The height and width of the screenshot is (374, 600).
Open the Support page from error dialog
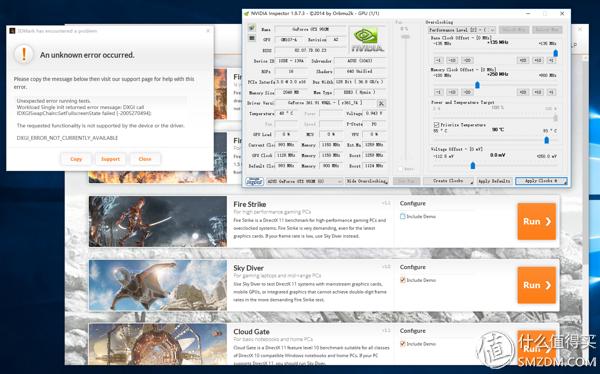[x=110, y=159]
